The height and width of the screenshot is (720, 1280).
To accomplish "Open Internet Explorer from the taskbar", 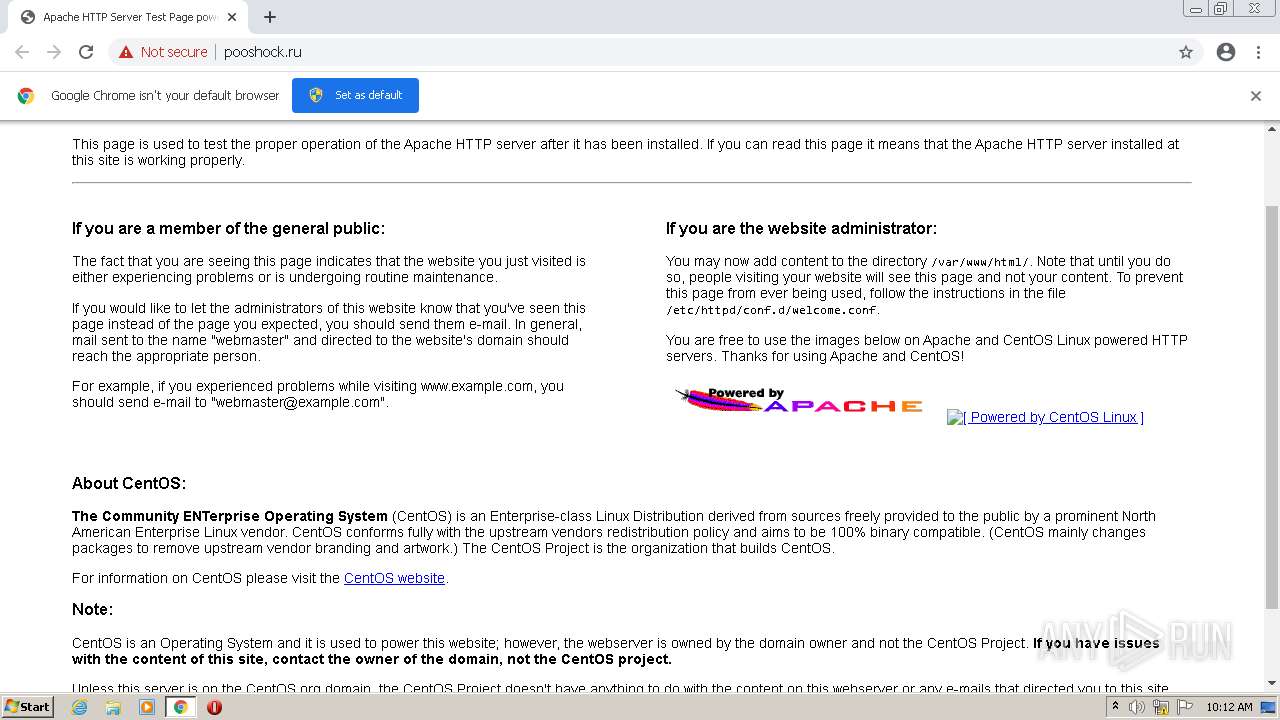I will (x=80, y=707).
